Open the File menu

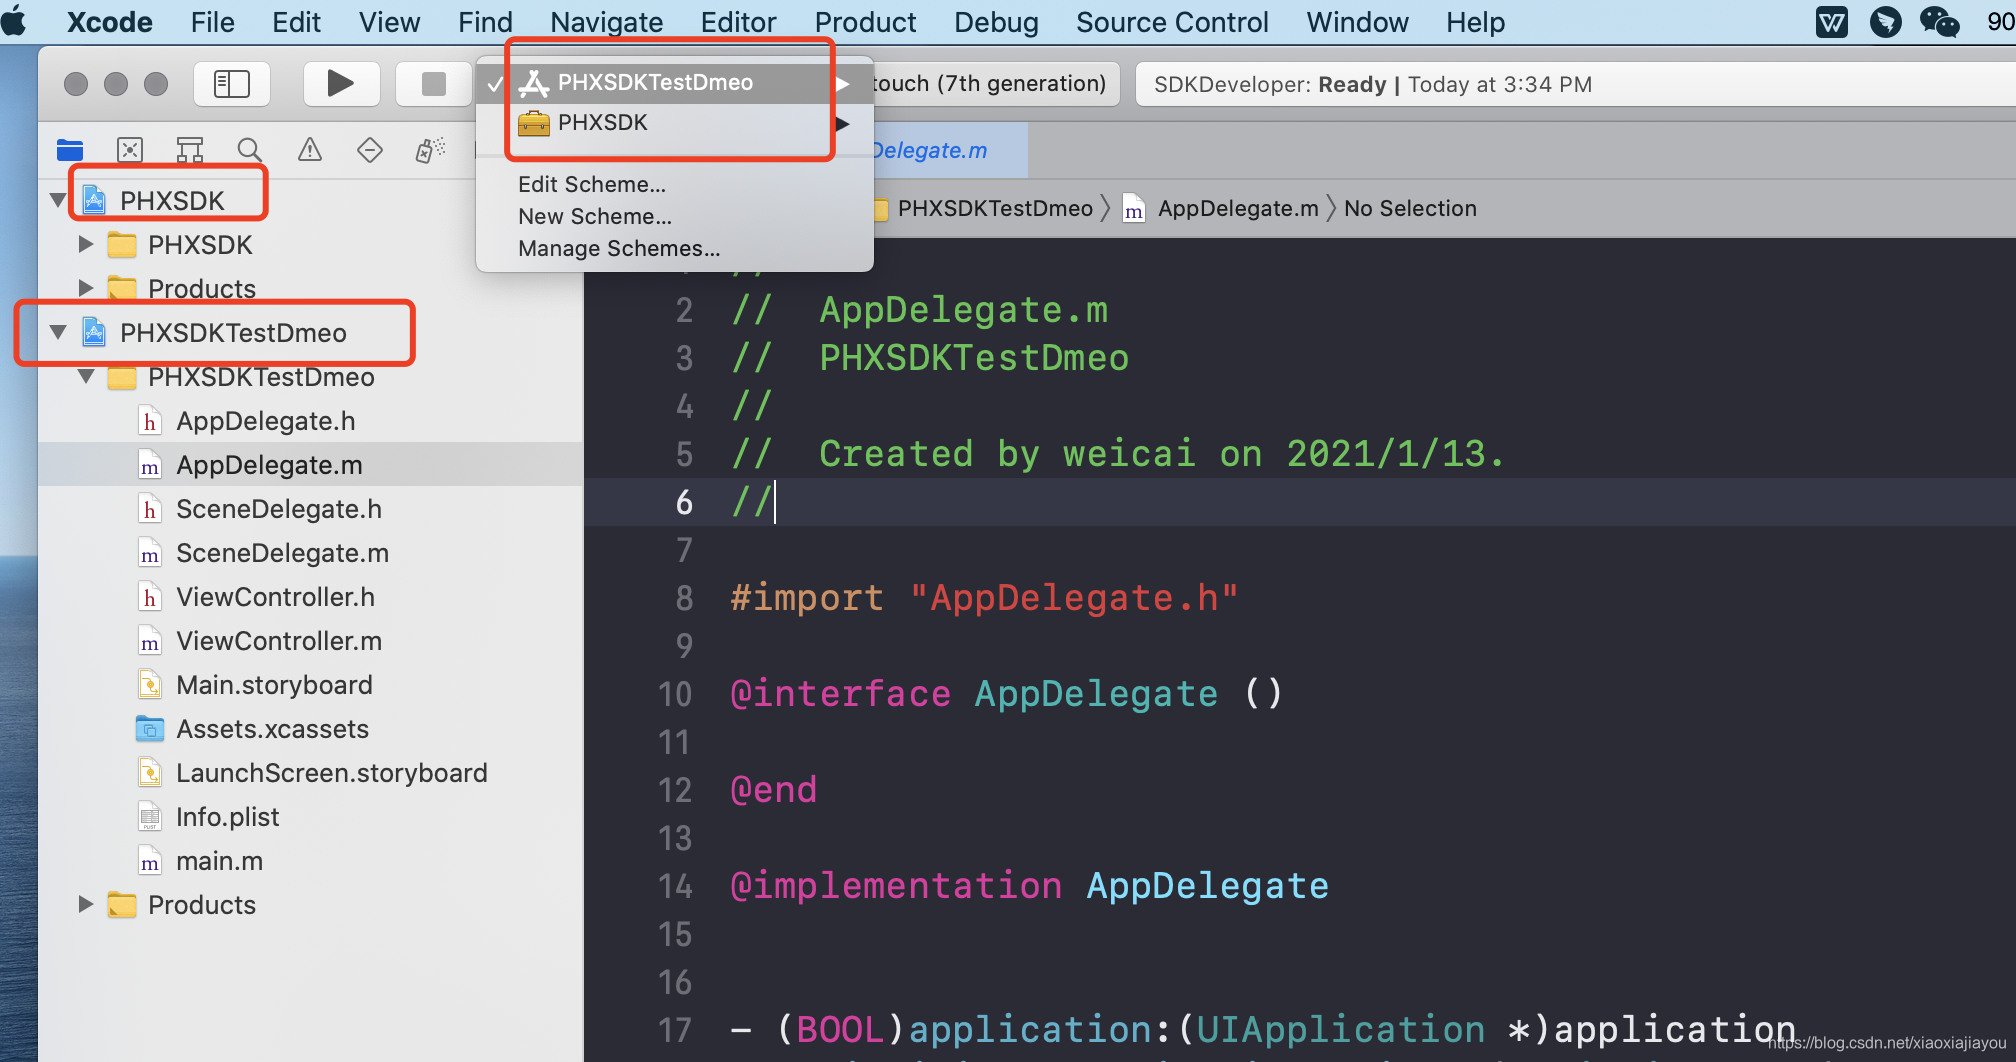tap(212, 22)
